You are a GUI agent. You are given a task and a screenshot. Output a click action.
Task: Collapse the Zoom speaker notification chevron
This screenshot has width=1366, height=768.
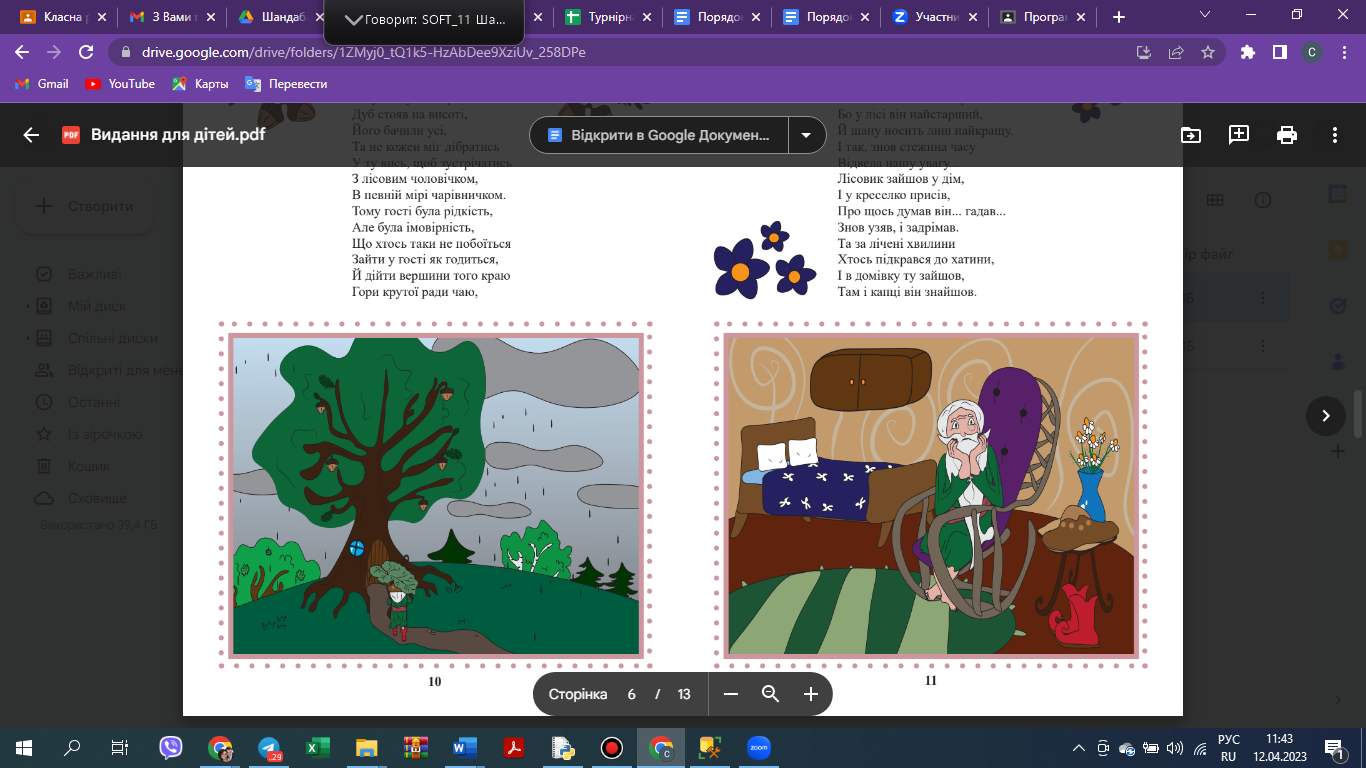352,18
